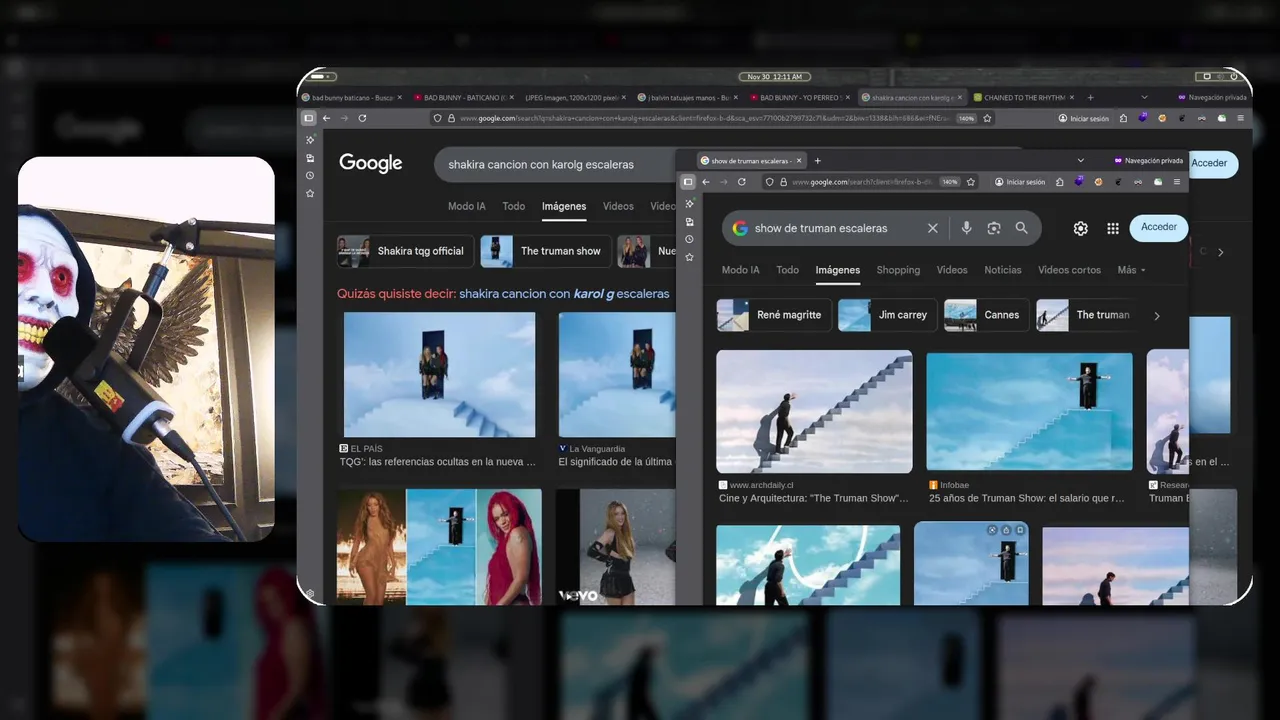
Task: Switch to j balvin tatuajes manos tab
Action: tap(688, 98)
